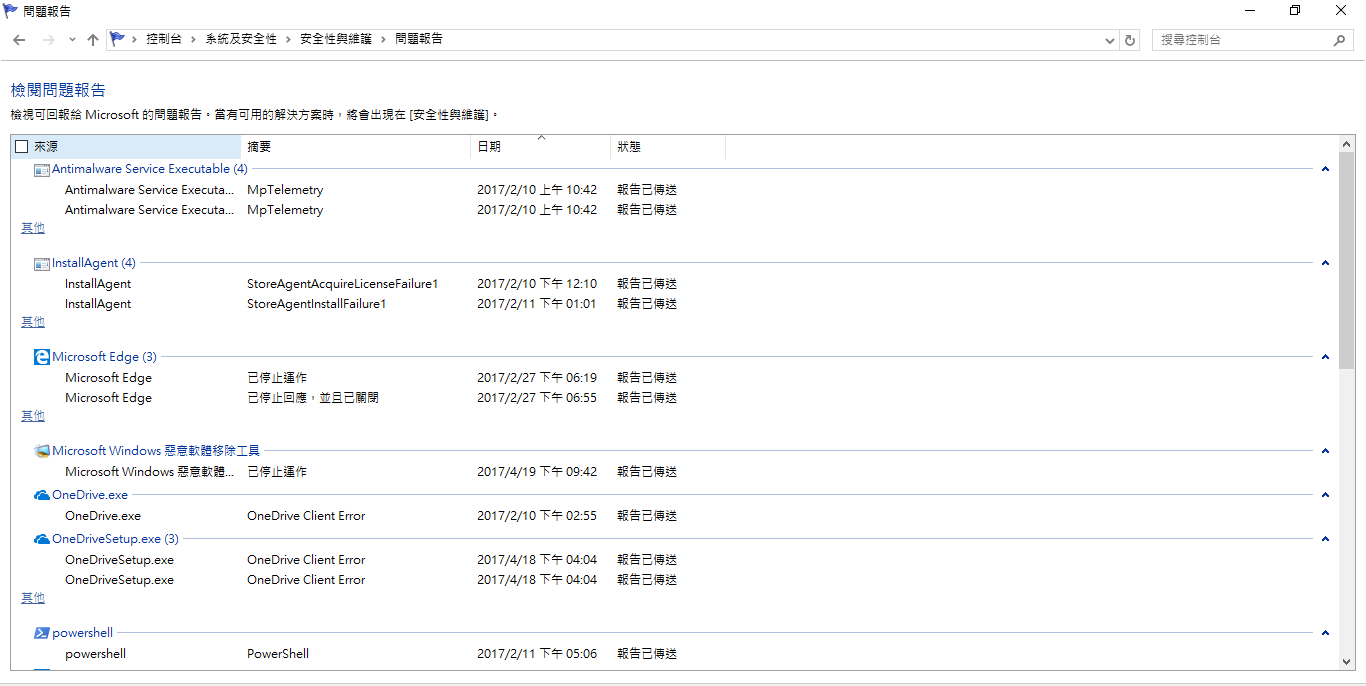The height and width of the screenshot is (686, 1366).
Task: Click the 問題報告 title bar flag icon
Action: (11, 10)
